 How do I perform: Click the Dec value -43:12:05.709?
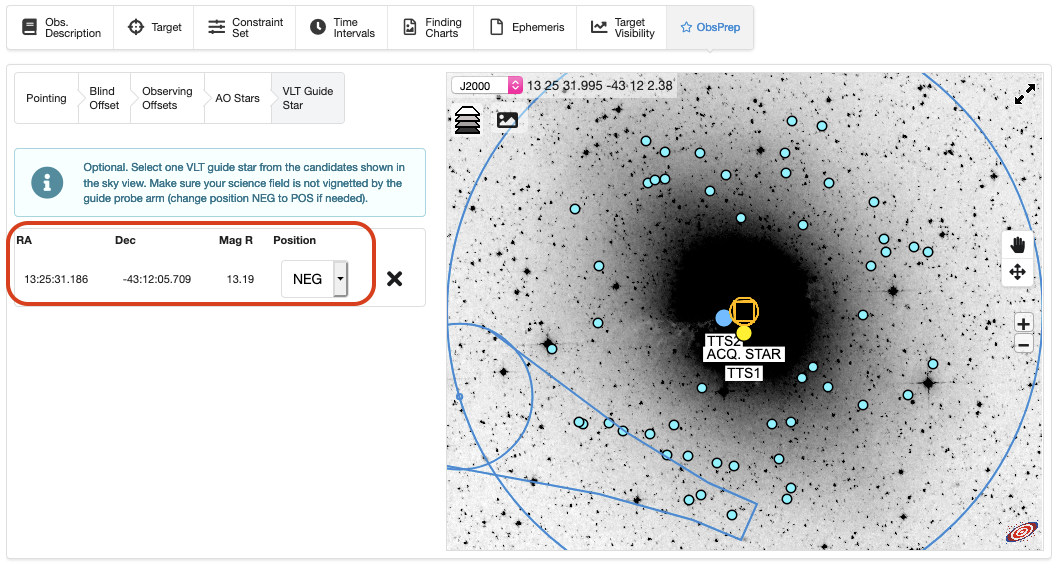(x=157, y=279)
